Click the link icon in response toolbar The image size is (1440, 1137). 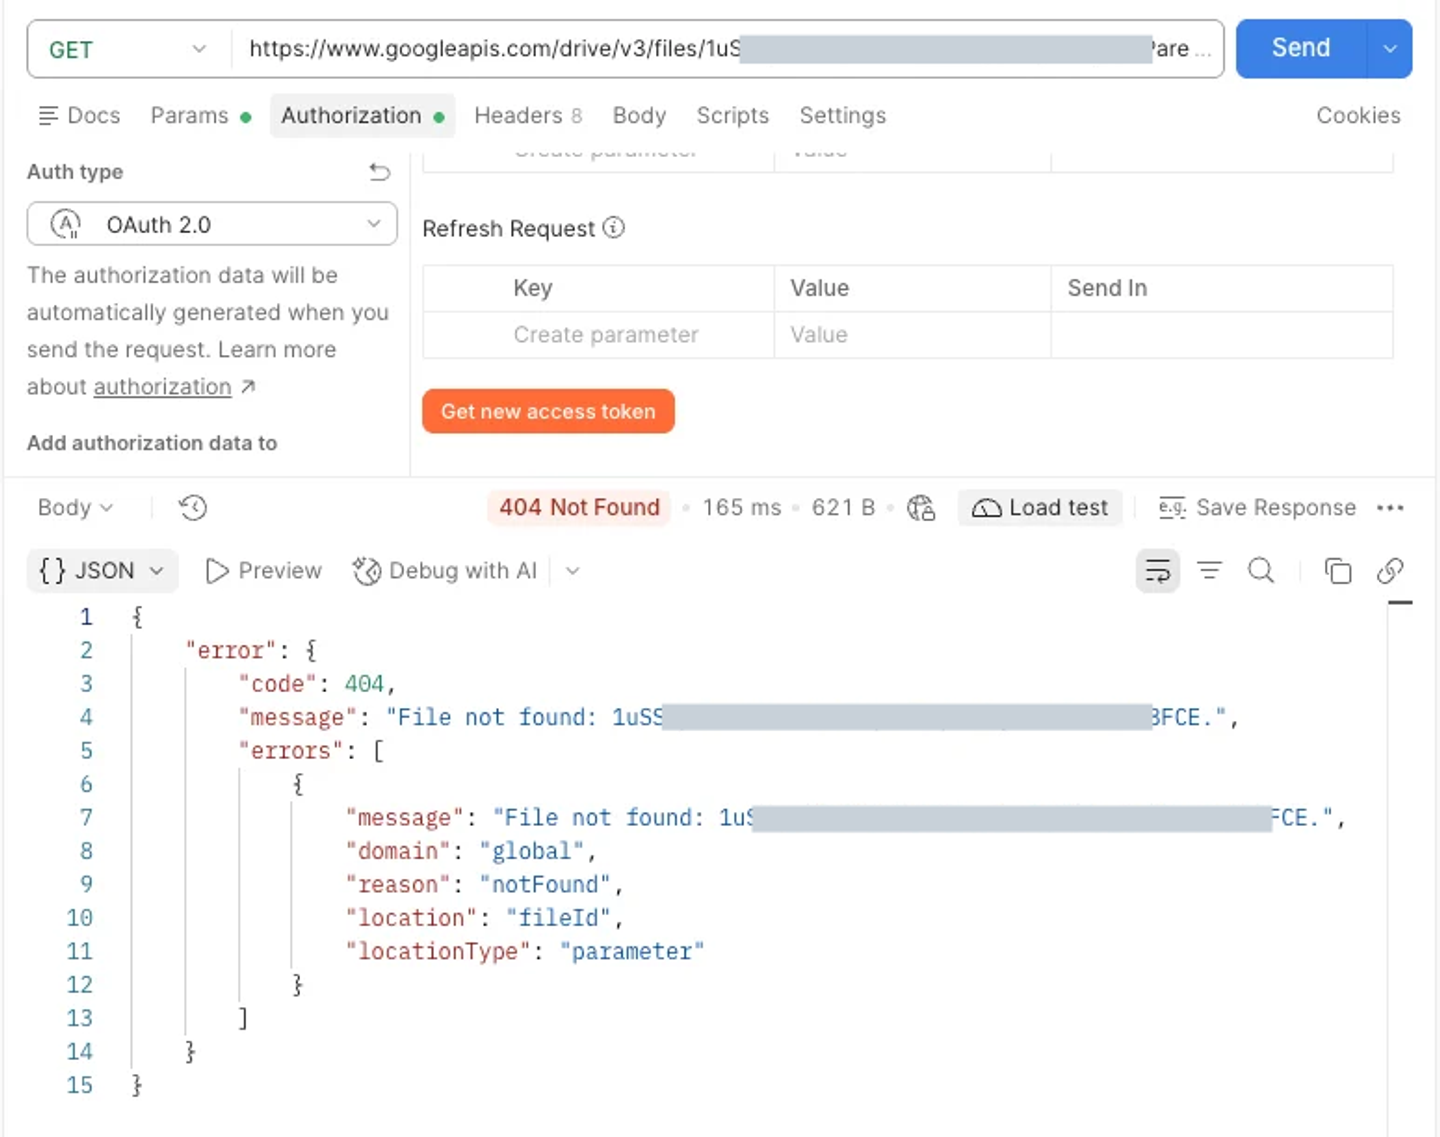[1390, 571]
